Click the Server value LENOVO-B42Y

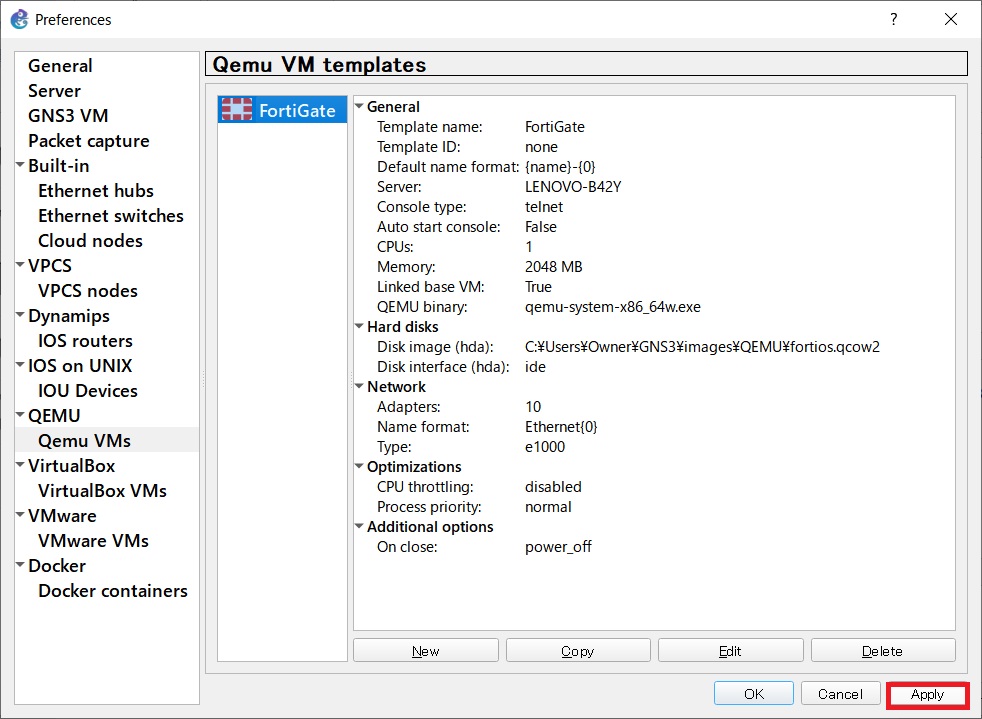[573, 187]
